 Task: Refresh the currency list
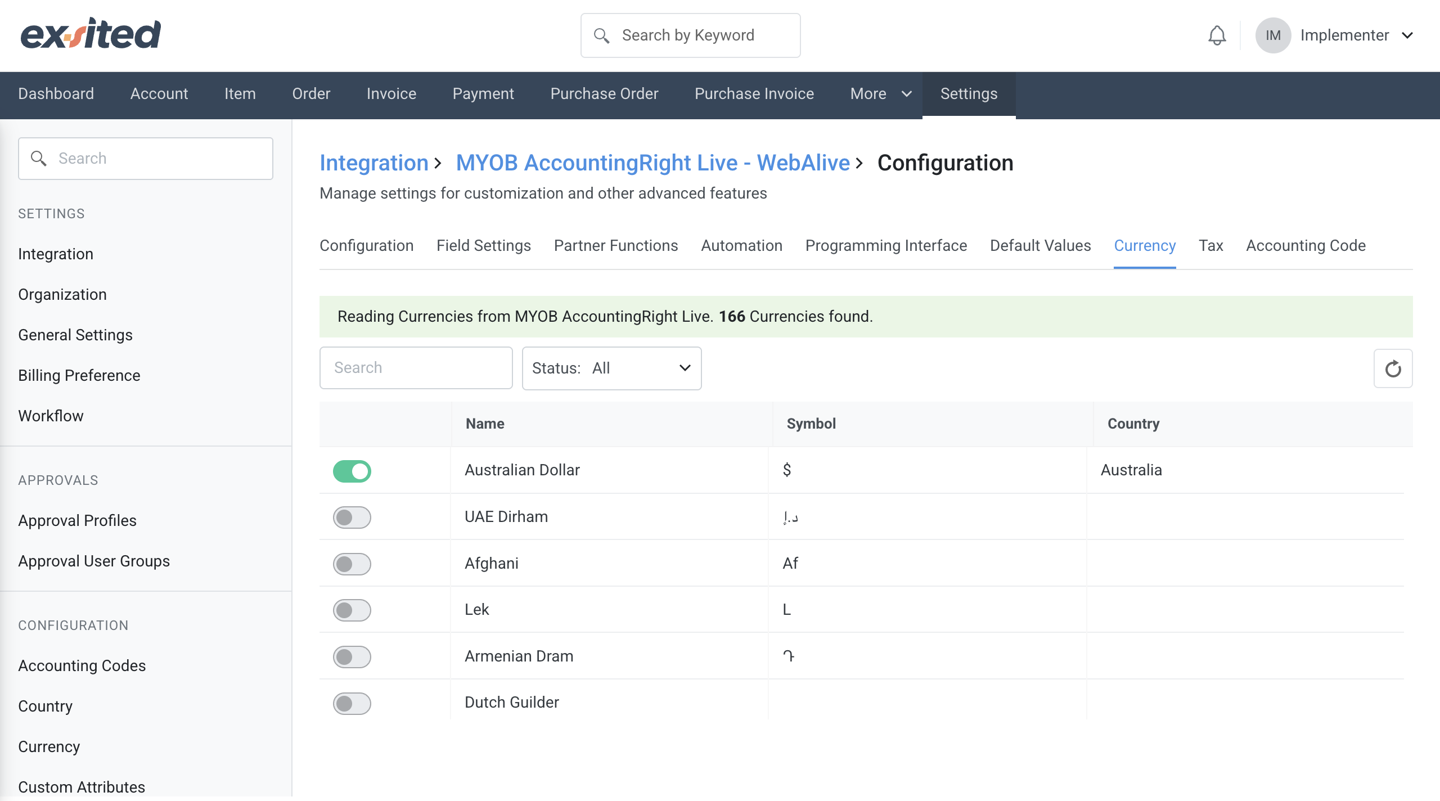point(1393,369)
